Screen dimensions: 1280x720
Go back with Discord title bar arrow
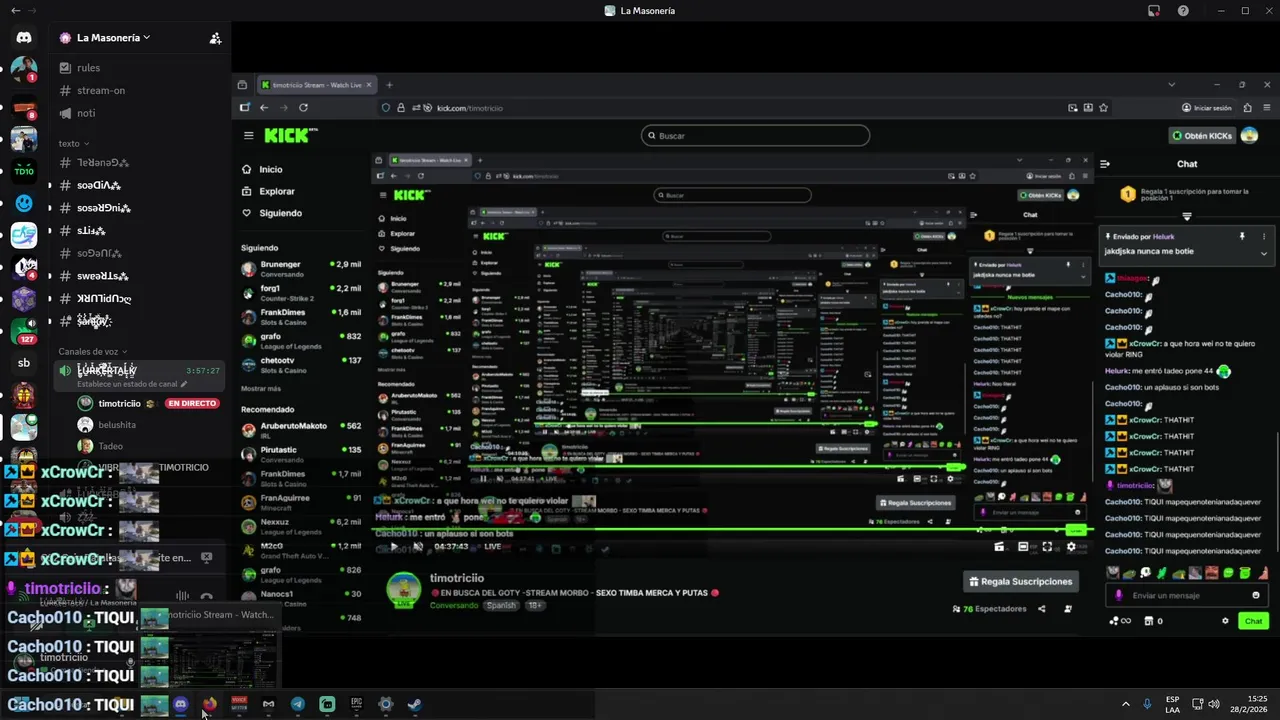click(x=15, y=10)
